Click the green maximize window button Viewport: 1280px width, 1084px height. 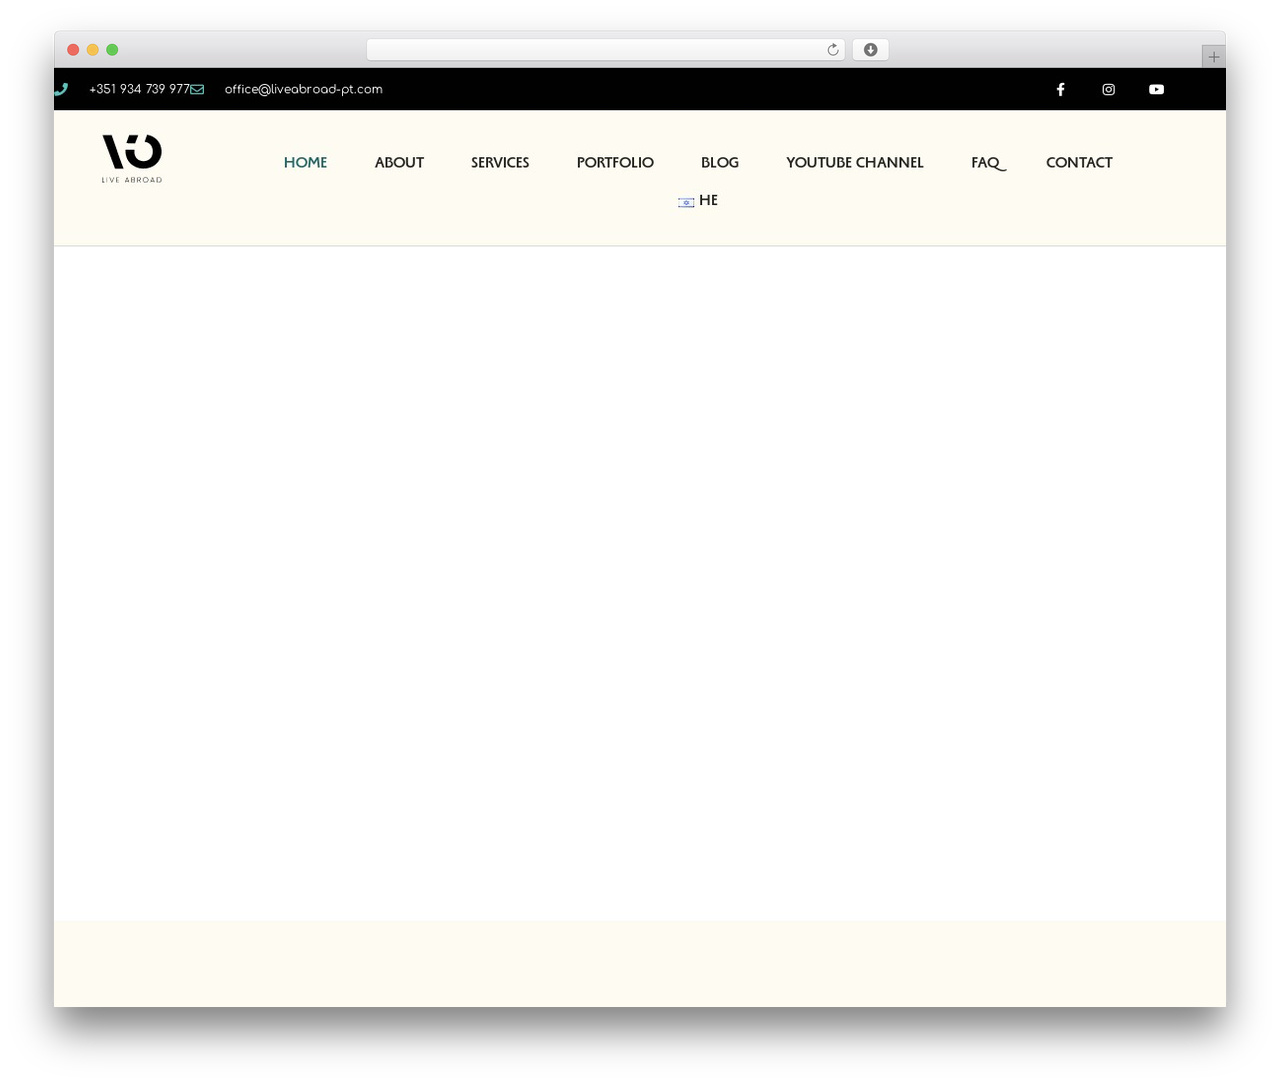click(112, 50)
